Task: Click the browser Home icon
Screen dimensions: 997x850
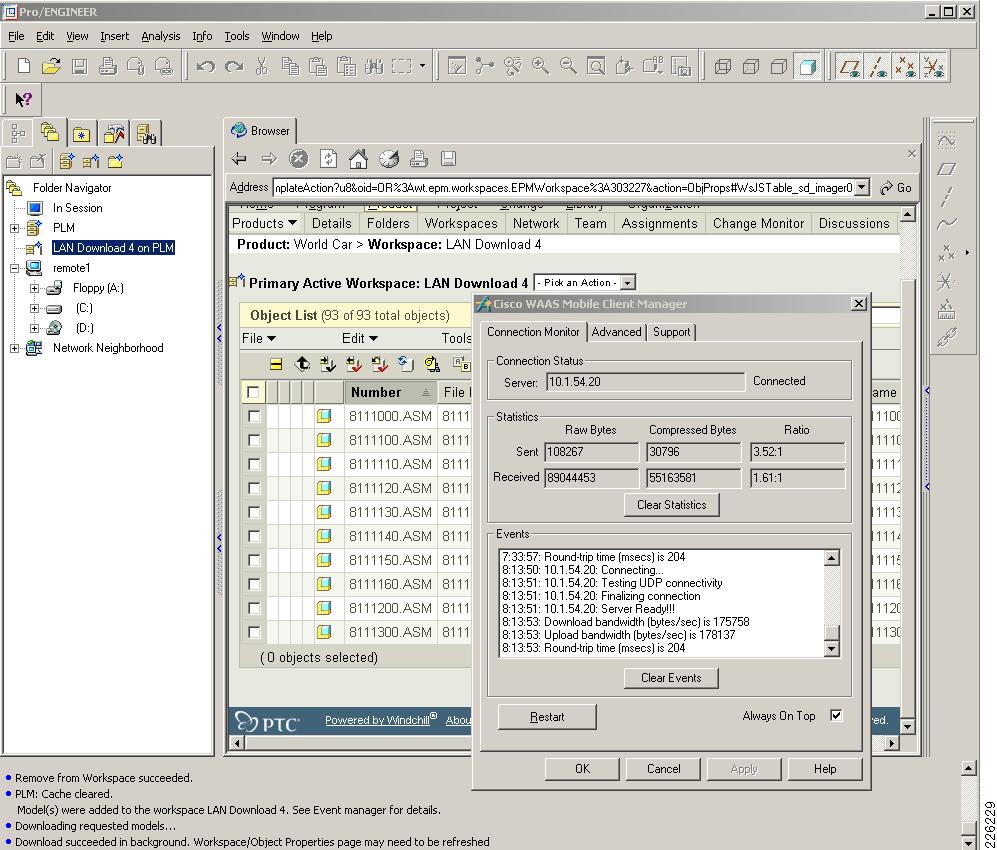Action: 358,158
